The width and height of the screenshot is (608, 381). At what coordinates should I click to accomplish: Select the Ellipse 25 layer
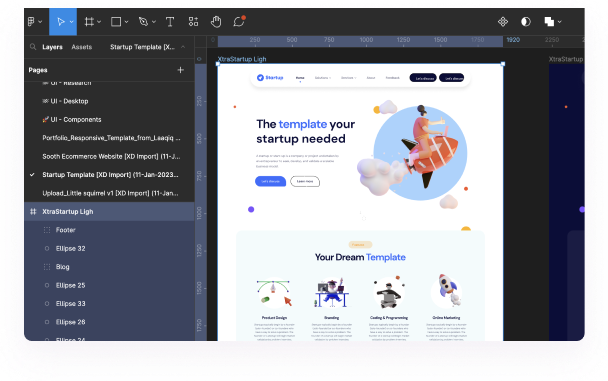[x=109, y=285]
